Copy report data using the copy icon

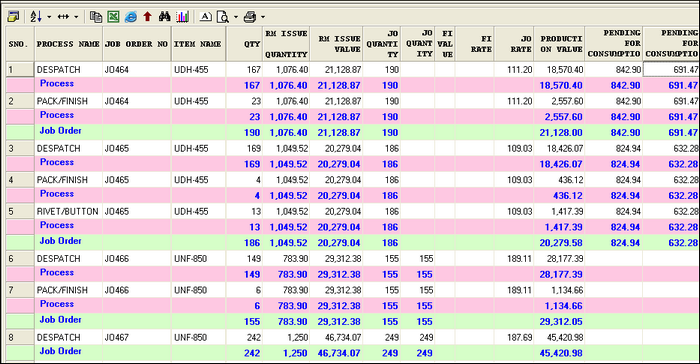96,17
